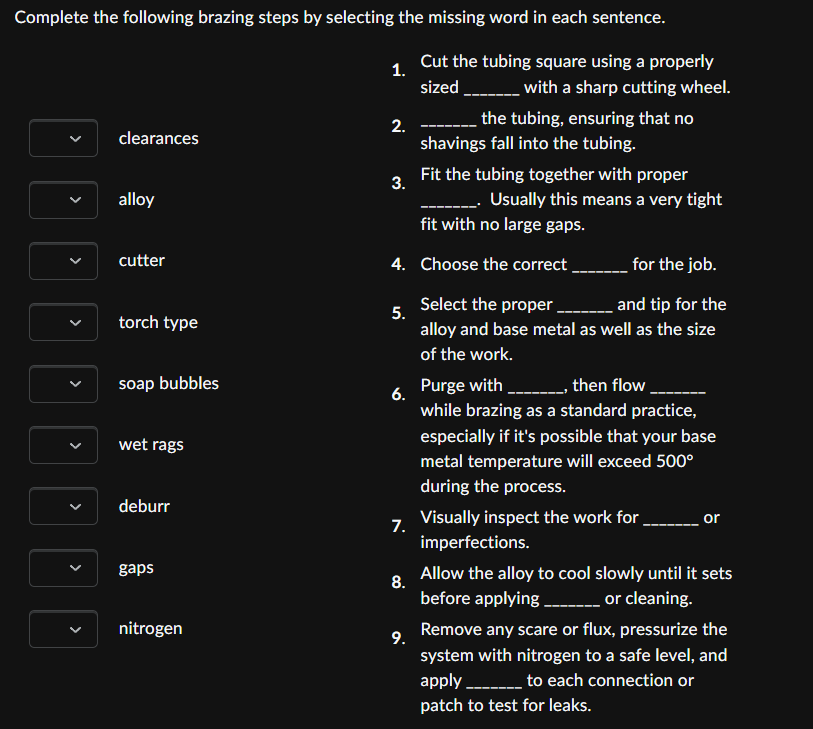Viewport: 813px width, 729px height.
Task: Select the cutter answer option
Action: [x=141, y=261]
